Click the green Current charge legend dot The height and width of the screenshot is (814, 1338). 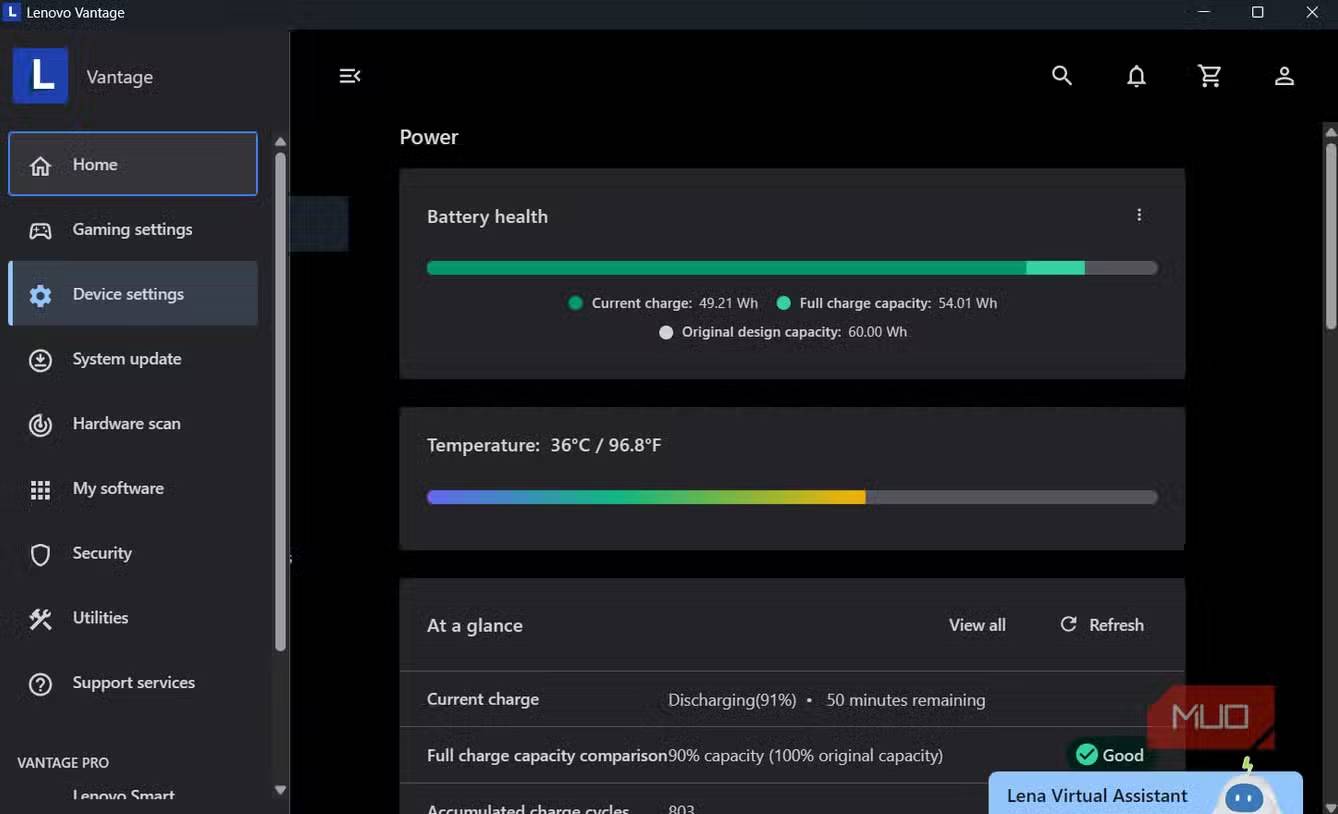tap(575, 303)
